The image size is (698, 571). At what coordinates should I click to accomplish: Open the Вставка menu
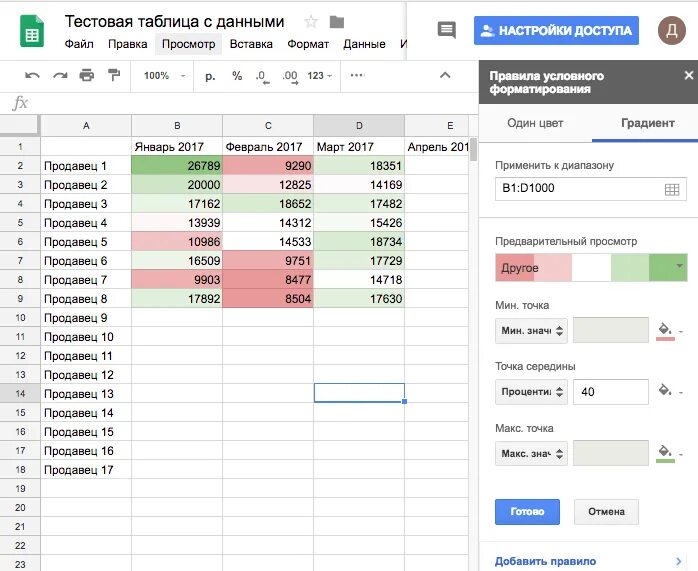click(251, 44)
